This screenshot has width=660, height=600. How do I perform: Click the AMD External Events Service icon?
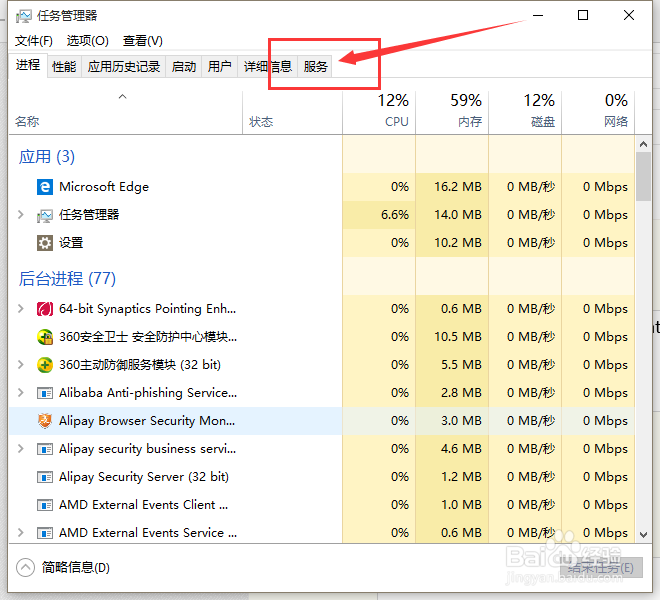(45, 533)
